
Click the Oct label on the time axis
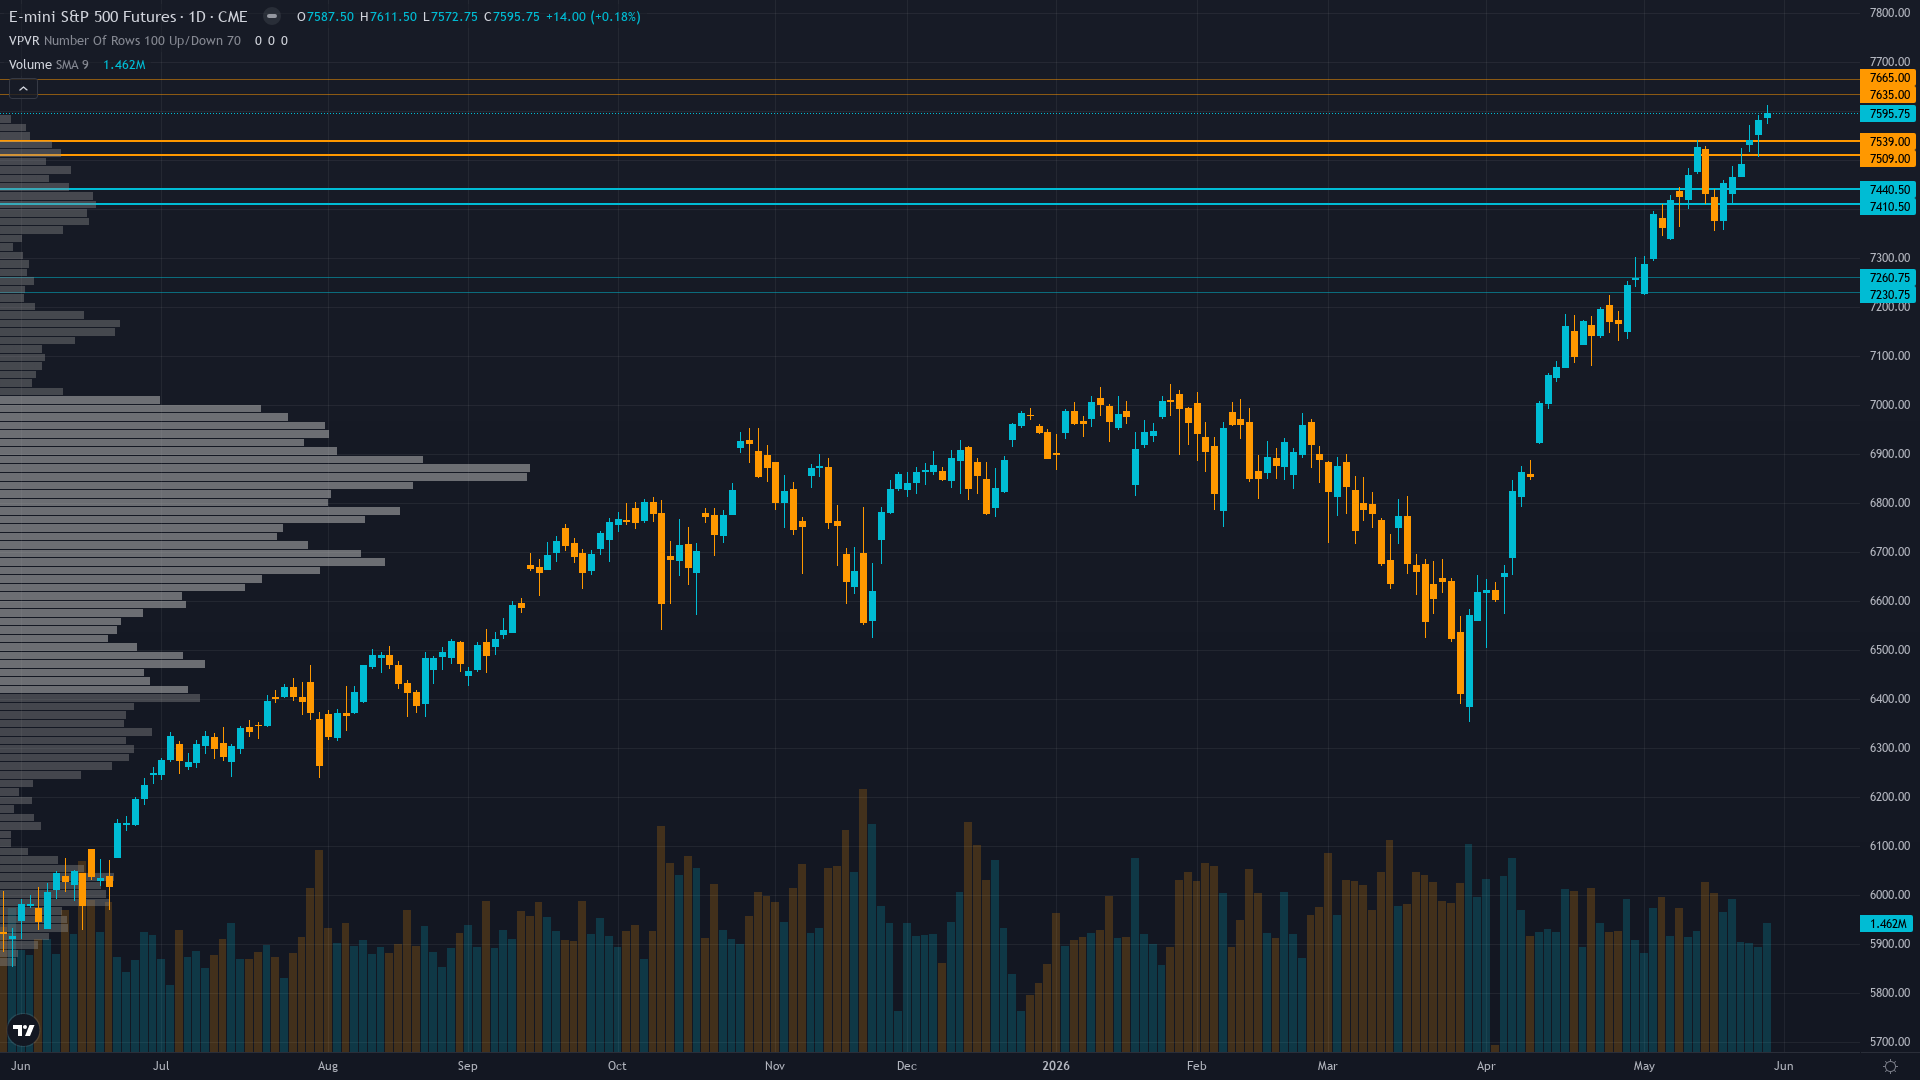point(617,1066)
